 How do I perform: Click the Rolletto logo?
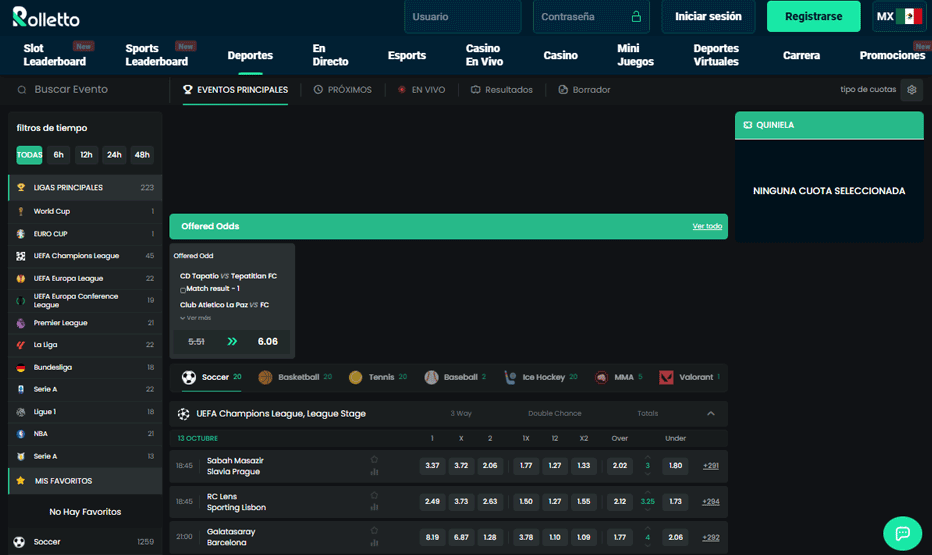(x=46, y=17)
